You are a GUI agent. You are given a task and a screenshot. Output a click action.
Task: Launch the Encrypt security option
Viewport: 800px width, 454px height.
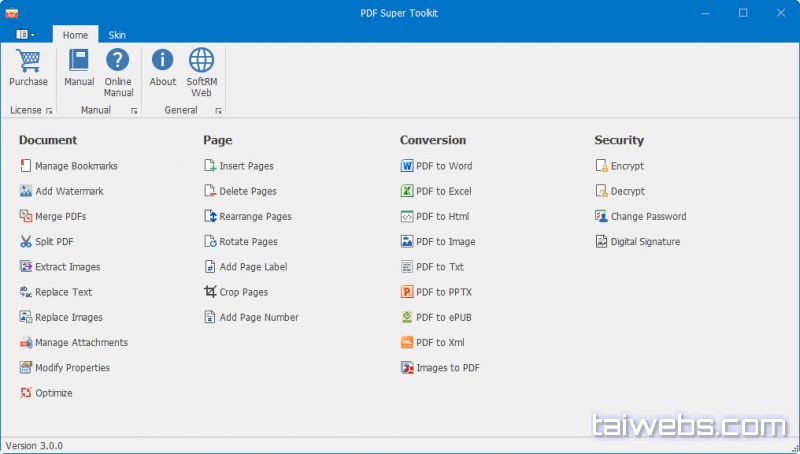(627, 166)
